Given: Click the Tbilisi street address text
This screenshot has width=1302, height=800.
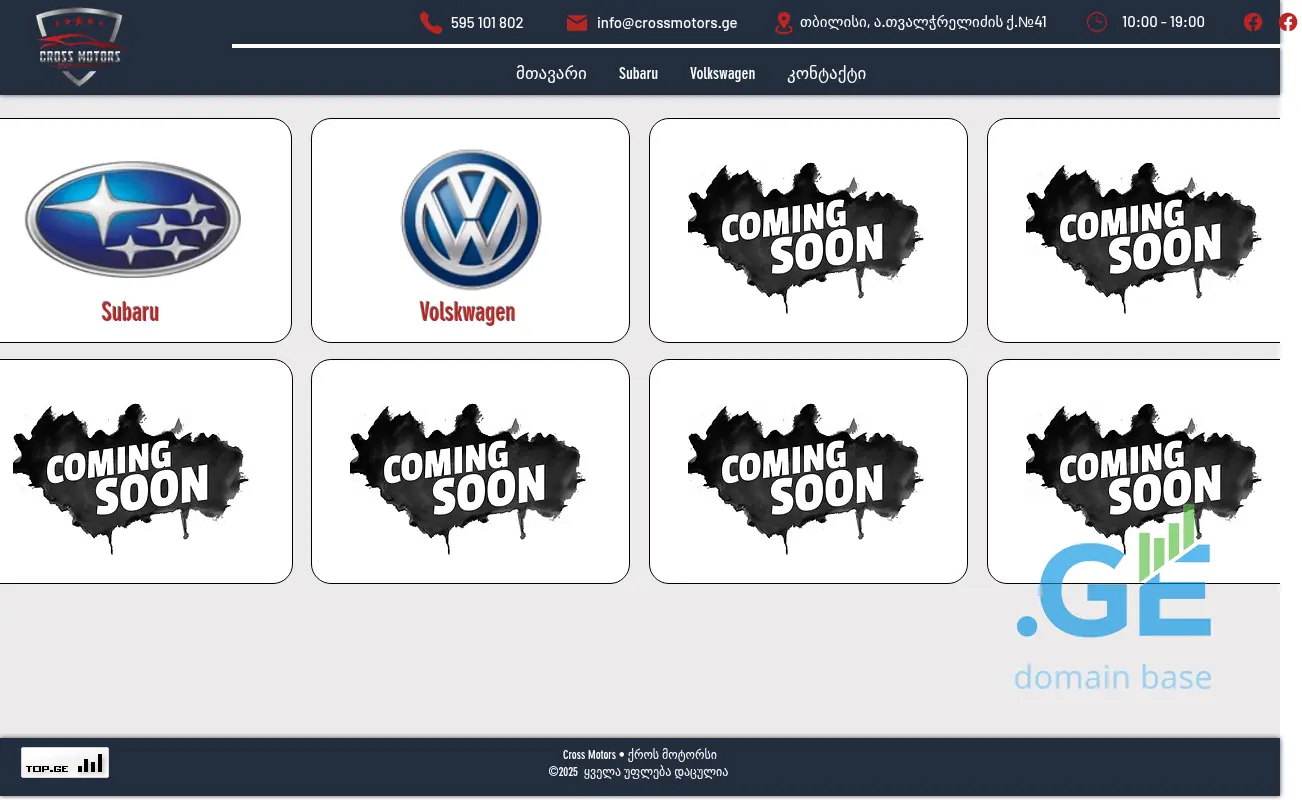Looking at the screenshot, I should (923, 22).
